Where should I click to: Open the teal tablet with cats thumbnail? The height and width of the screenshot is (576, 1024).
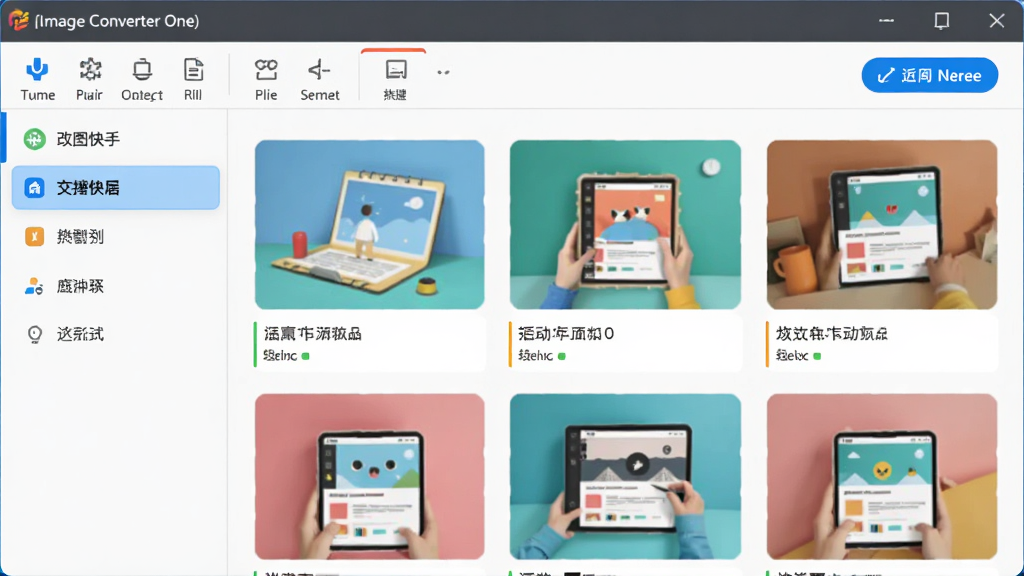click(x=625, y=224)
